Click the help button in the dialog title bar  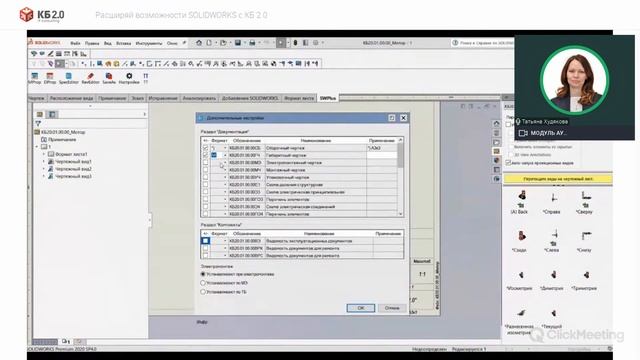(x=392, y=118)
